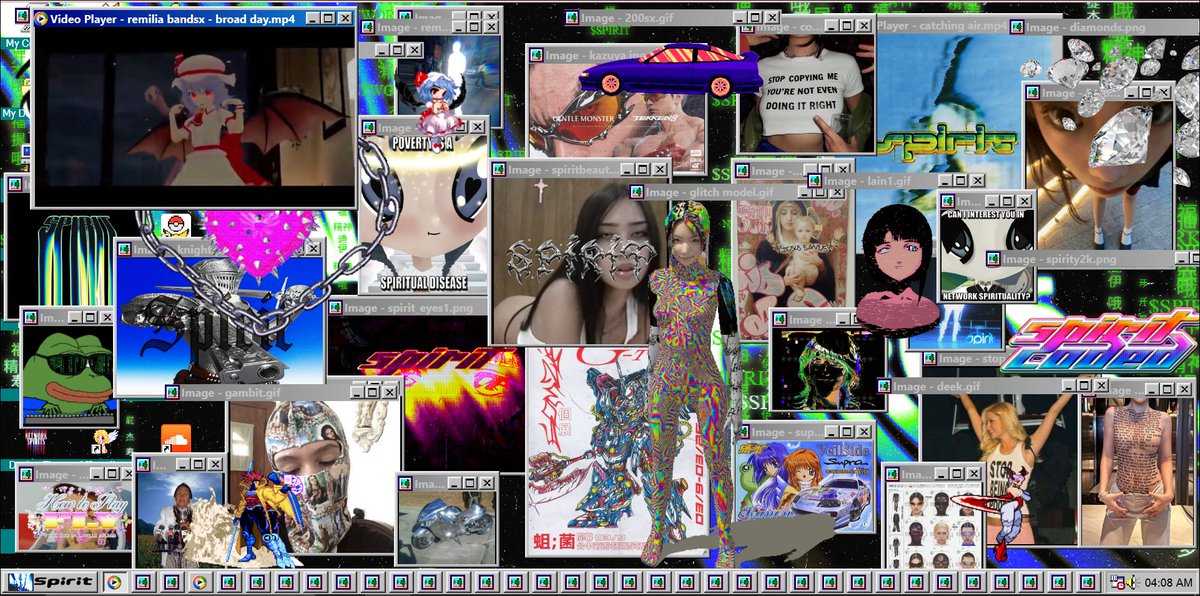Close the Image - knight window
Screen dimensions: 1200x596
(313, 247)
